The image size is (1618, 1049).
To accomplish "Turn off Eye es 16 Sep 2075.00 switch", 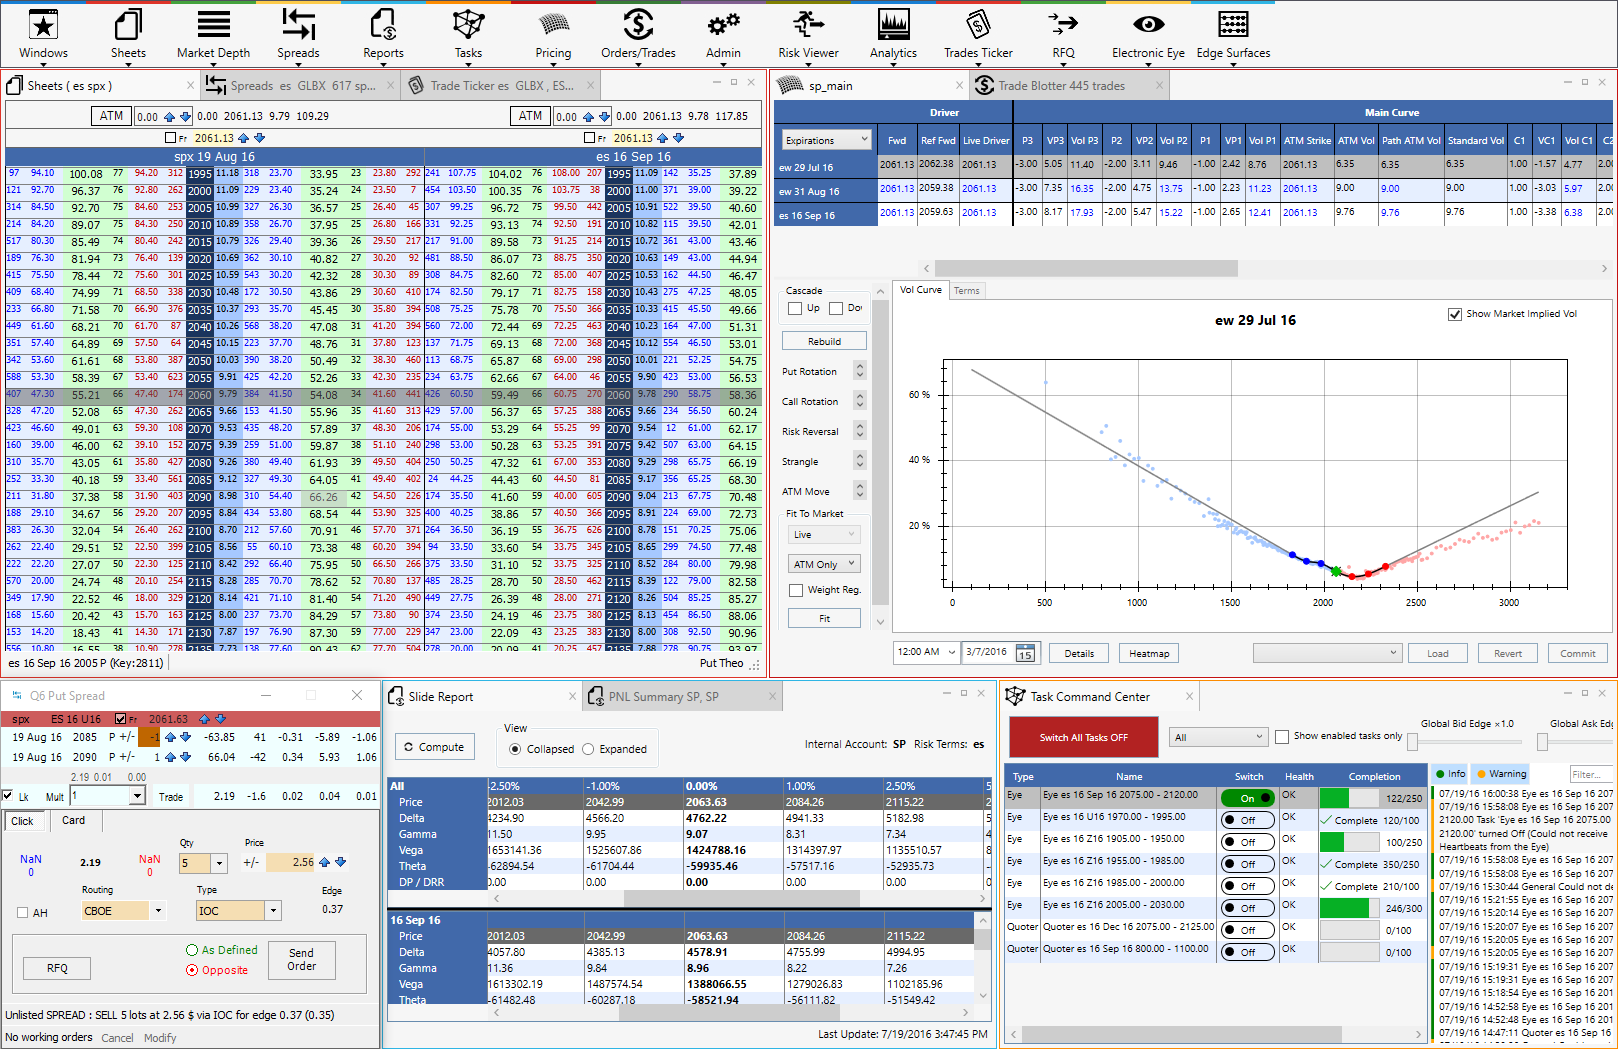I will [1247, 798].
